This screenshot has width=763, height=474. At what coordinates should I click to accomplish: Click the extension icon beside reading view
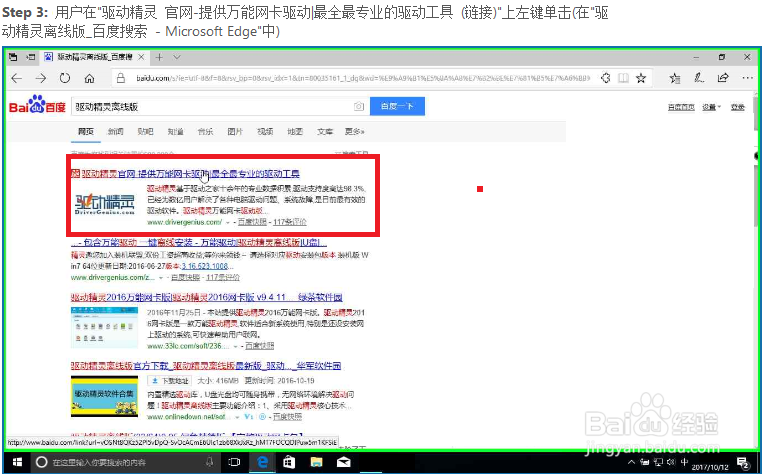pyautogui.click(x=605, y=78)
